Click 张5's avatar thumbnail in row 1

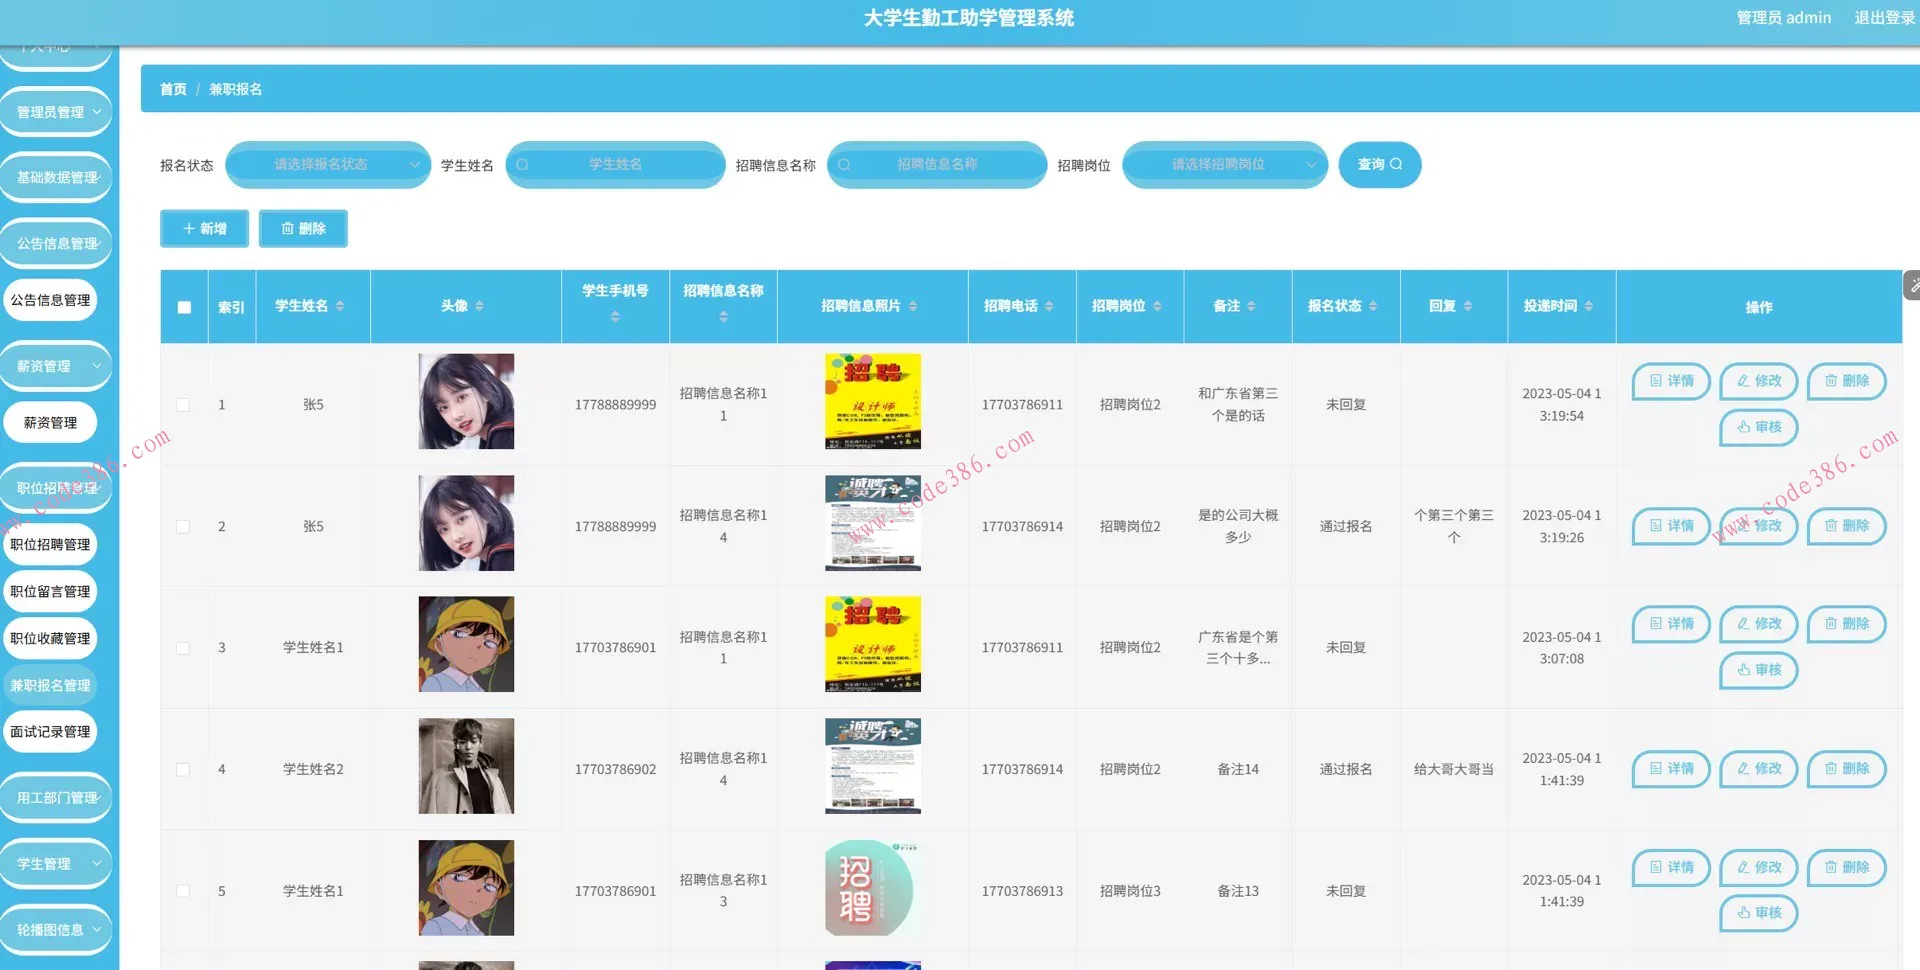tap(465, 401)
